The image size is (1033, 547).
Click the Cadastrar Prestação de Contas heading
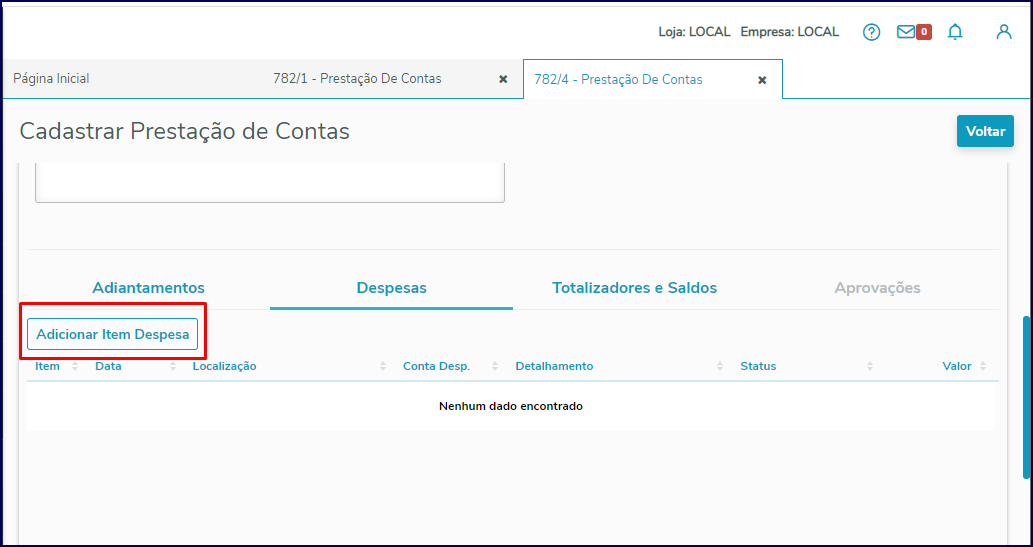184,132
